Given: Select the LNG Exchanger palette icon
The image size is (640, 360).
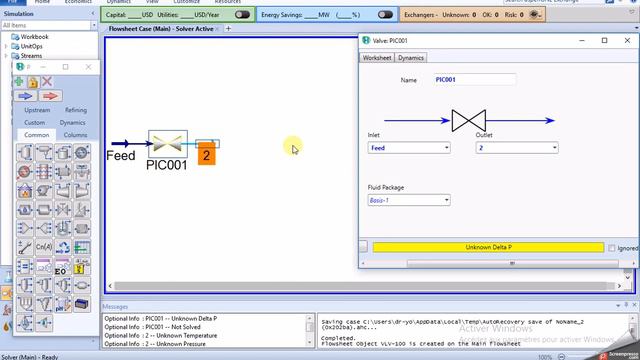Looking at the screenshot, I should coord(44,171).
